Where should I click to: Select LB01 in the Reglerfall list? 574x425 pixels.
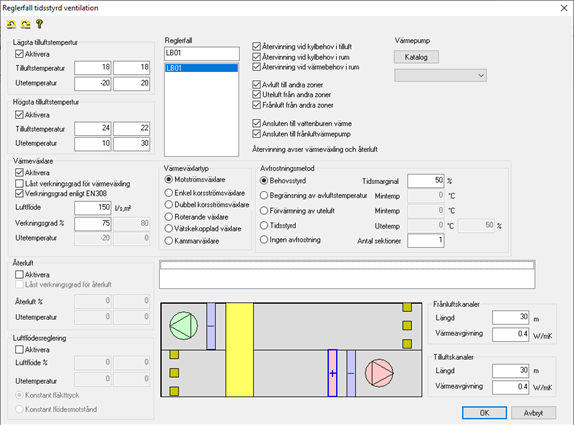click(201, 68)
